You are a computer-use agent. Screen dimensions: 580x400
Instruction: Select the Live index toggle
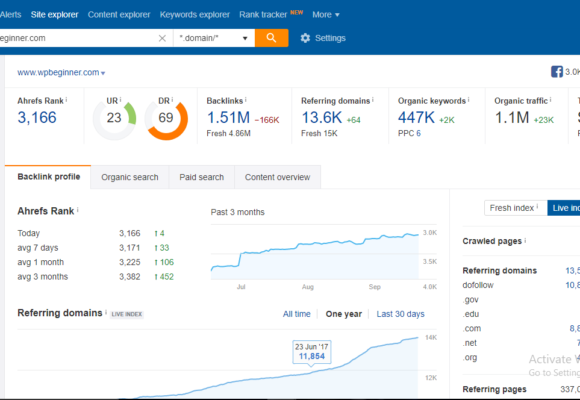point(564,208)
